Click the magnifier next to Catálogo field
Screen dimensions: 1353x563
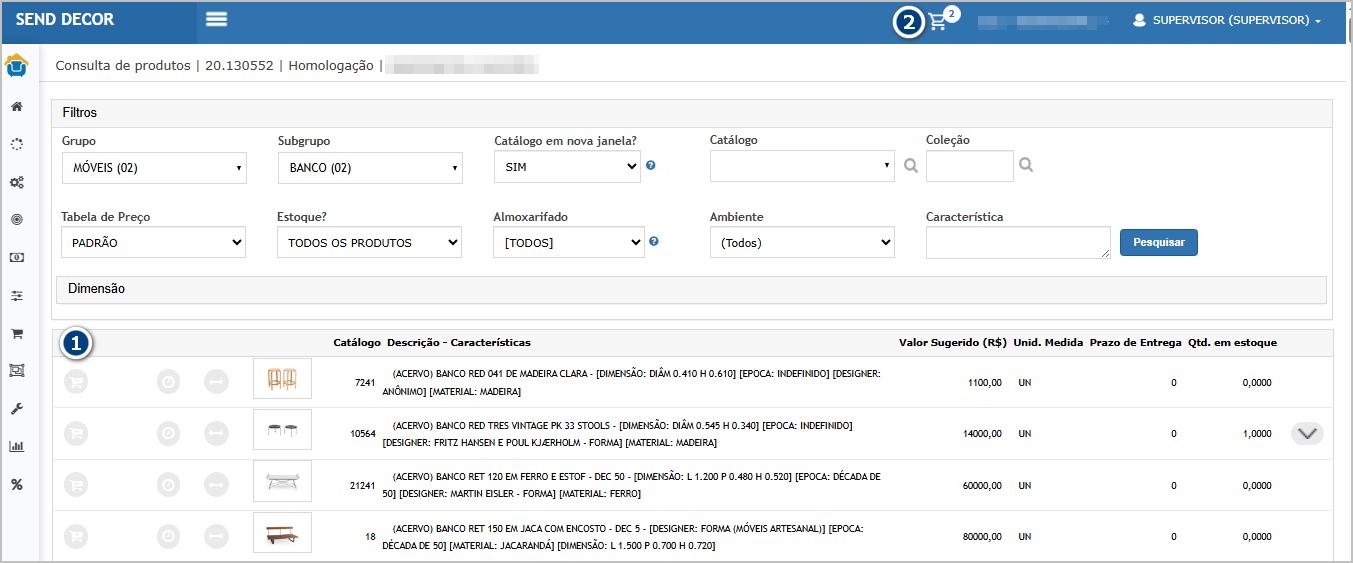click(910, 166)
